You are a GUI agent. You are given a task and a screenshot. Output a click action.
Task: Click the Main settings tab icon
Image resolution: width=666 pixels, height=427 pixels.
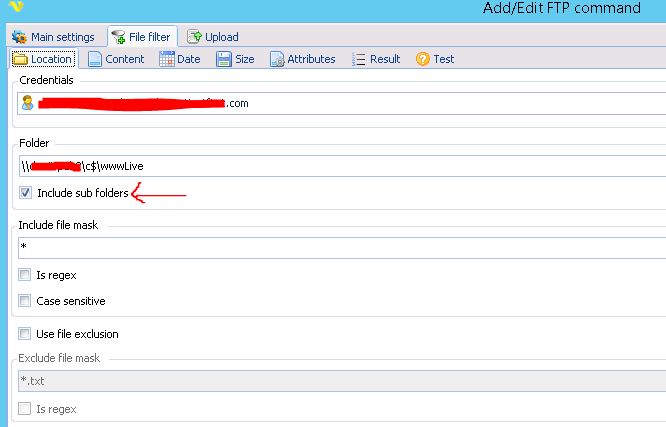[x=18, y=37]
